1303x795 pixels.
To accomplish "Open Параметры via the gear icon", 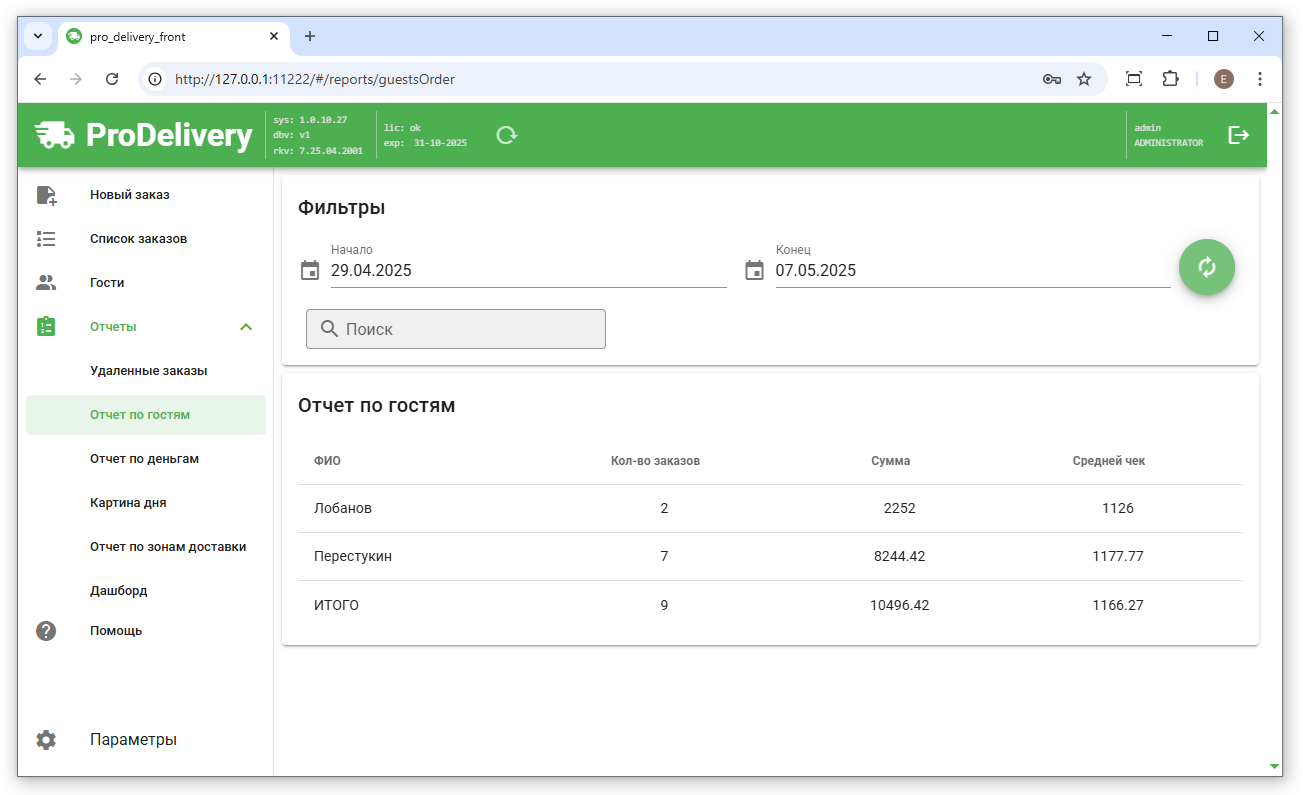I will coord(46,740).
